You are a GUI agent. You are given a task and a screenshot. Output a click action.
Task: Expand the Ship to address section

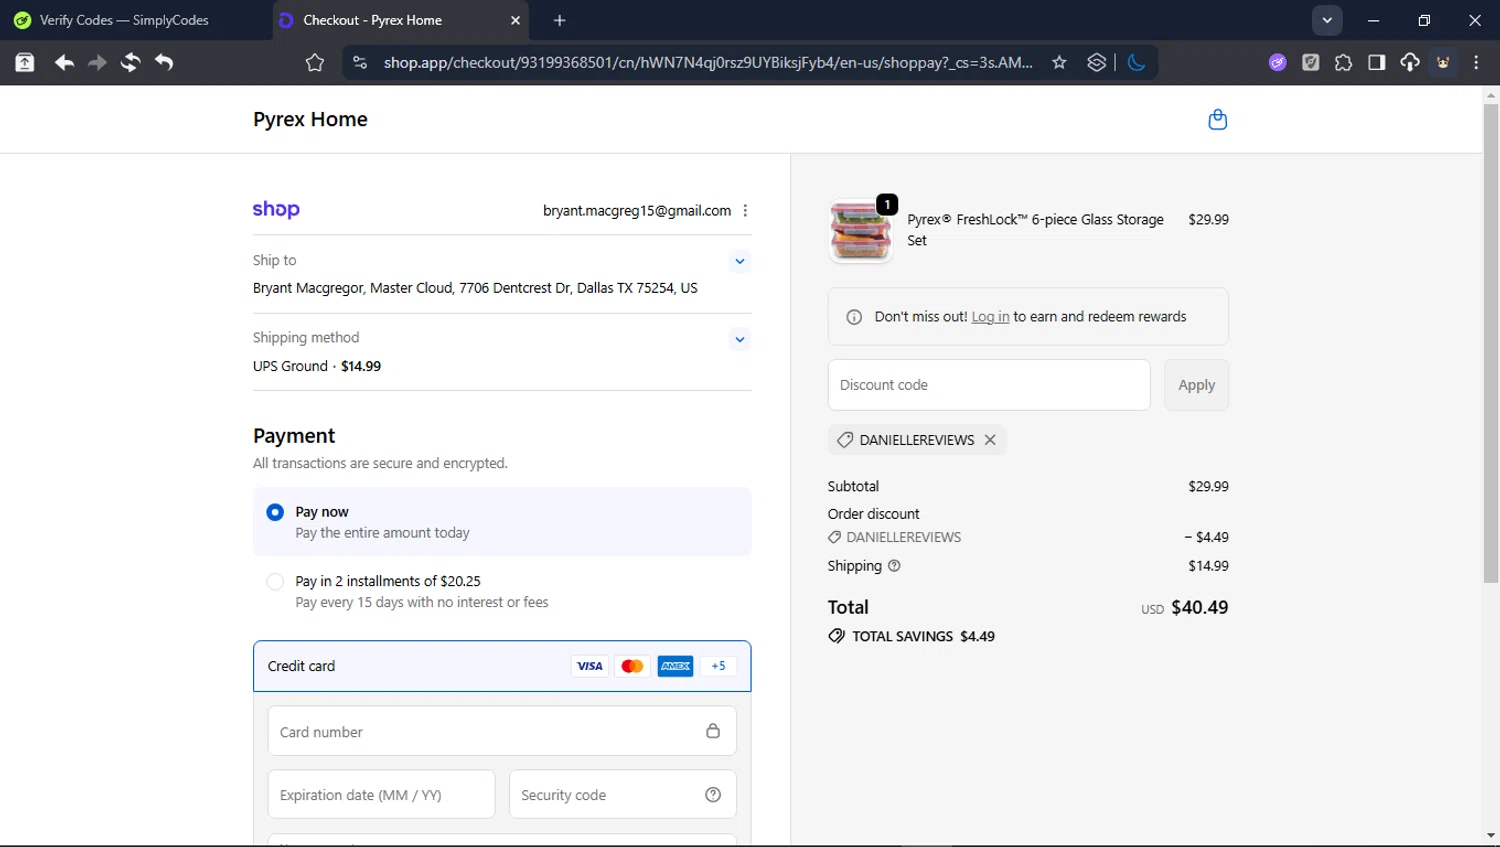pos(740,261)
